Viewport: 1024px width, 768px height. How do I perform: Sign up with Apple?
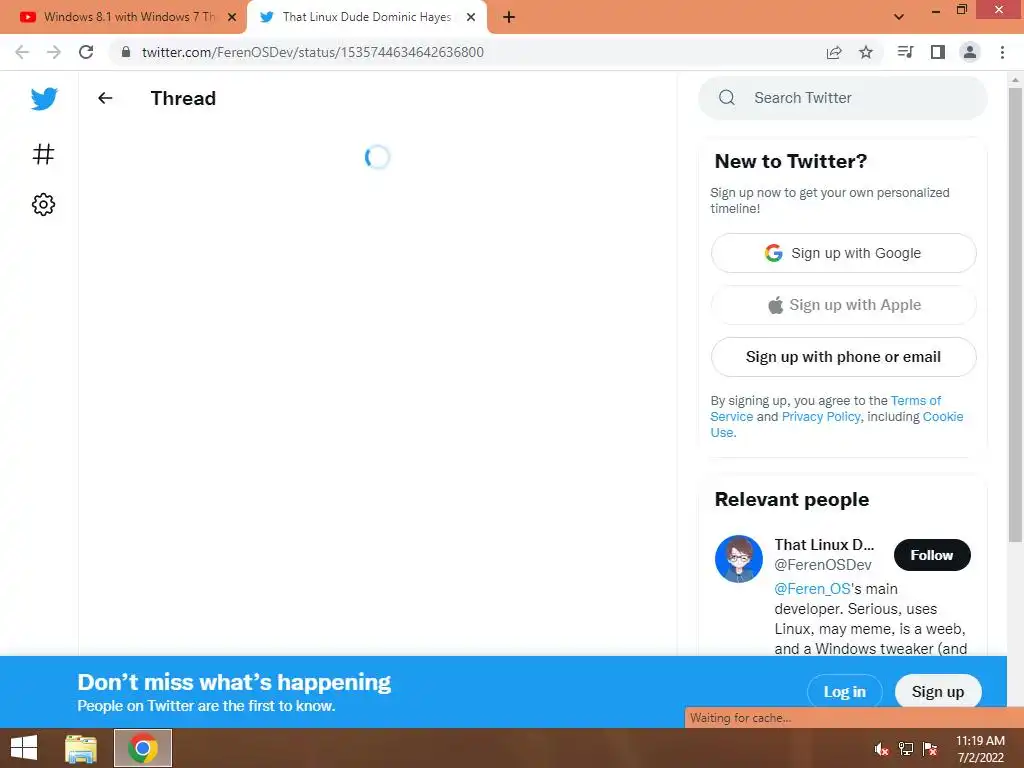[x=843, y=305]
